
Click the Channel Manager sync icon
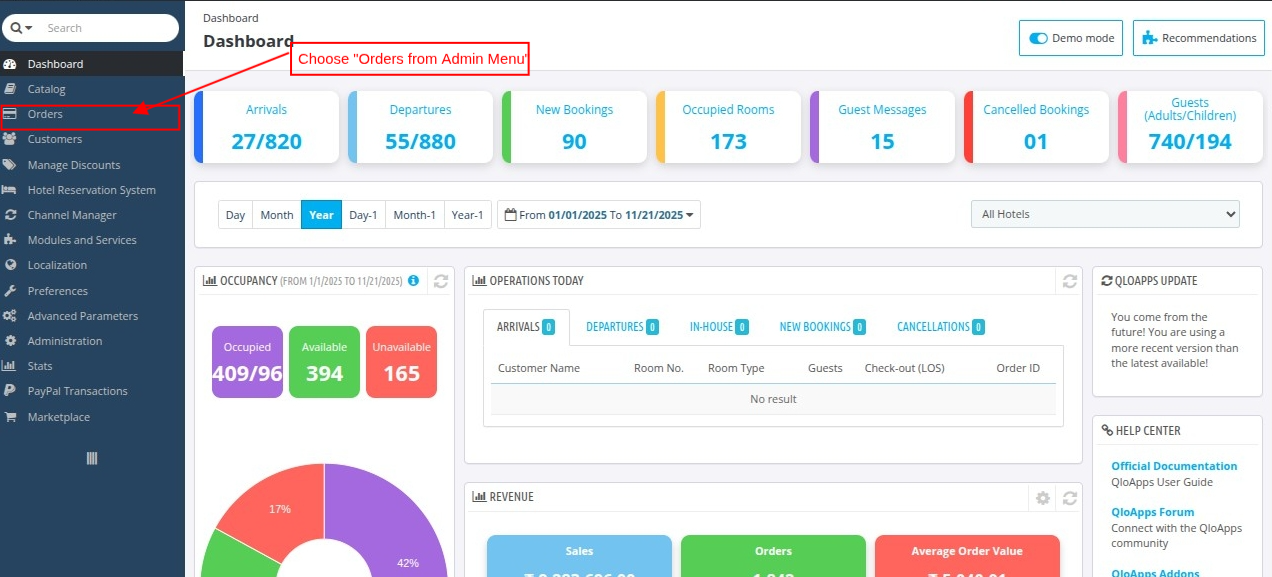(10, 215)
